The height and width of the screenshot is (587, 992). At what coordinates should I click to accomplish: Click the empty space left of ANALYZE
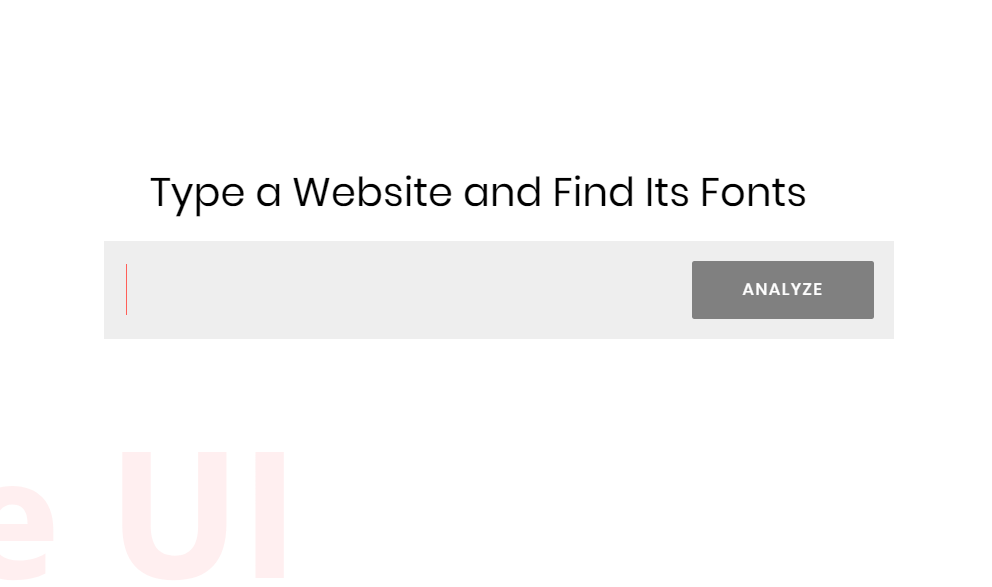(600, 290)
